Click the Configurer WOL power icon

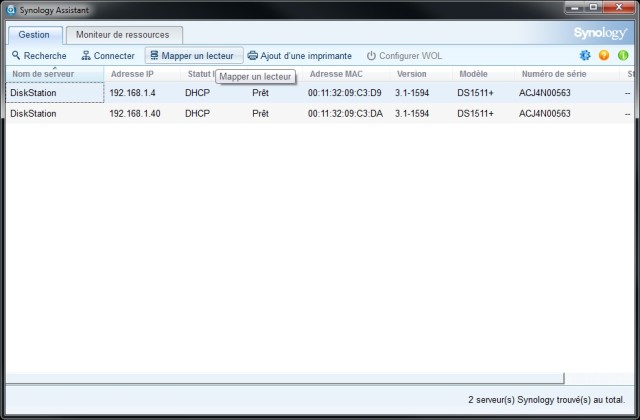[371, 56]
